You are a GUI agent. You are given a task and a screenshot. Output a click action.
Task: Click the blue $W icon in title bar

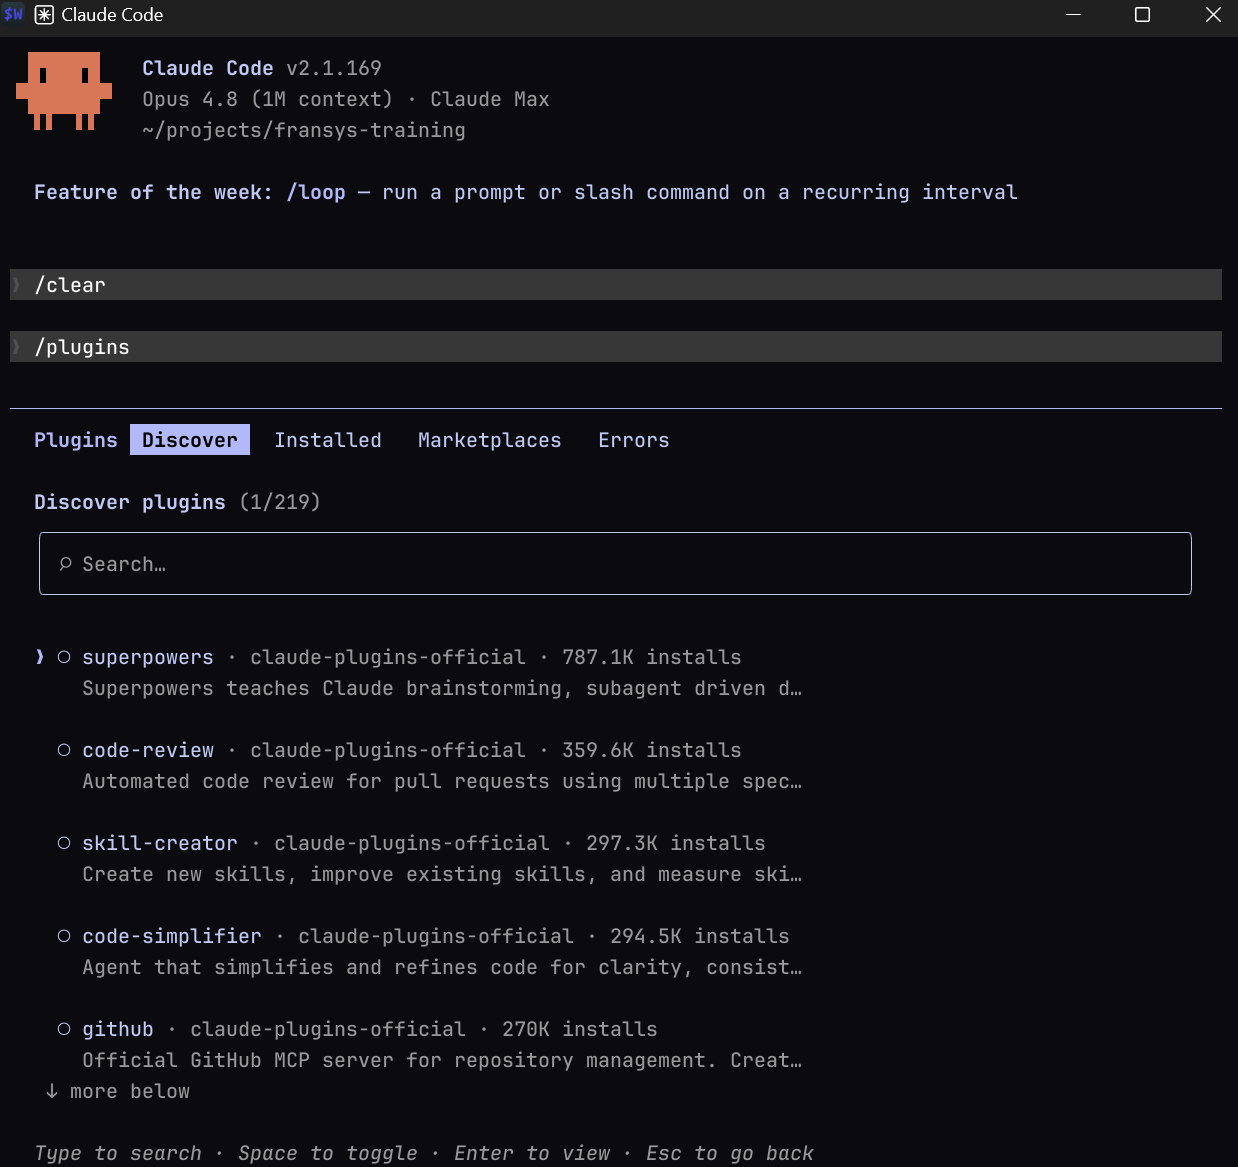[14, 14]
